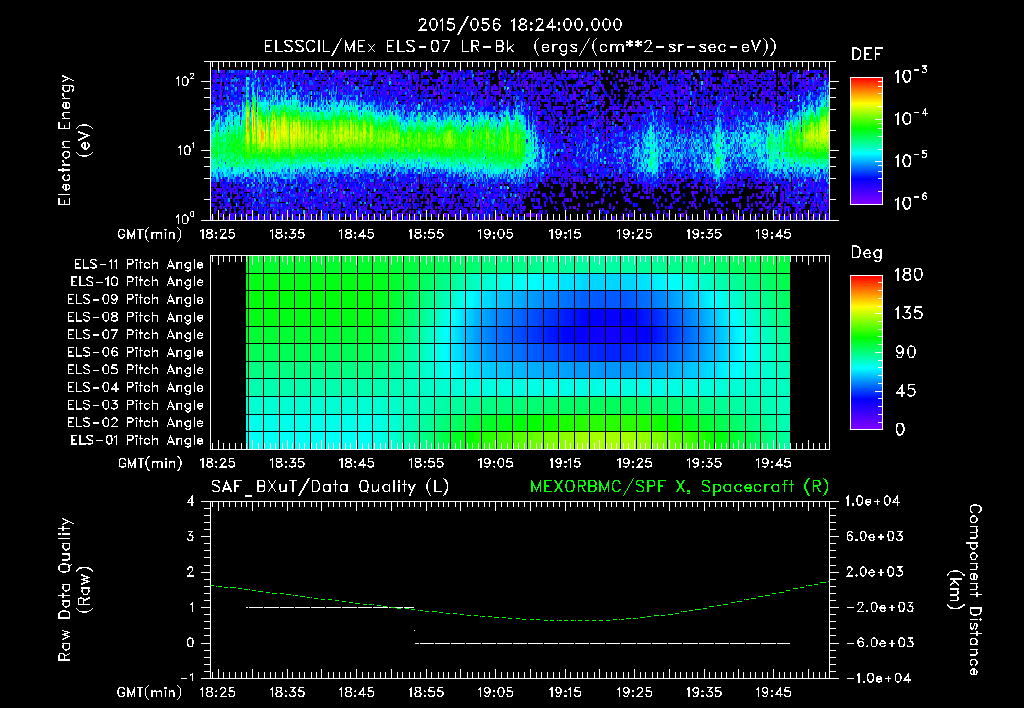Click the 'GMT(min)' label under the spectrogram
1024x708 pixels.
click(x=150, y=234)
